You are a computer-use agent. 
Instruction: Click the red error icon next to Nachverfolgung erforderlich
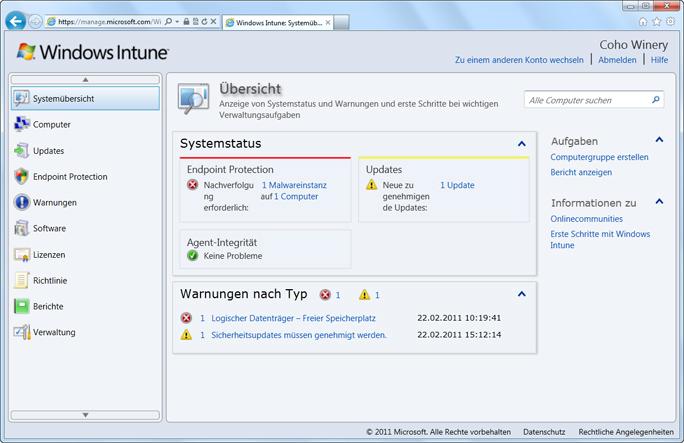(192, 185)
